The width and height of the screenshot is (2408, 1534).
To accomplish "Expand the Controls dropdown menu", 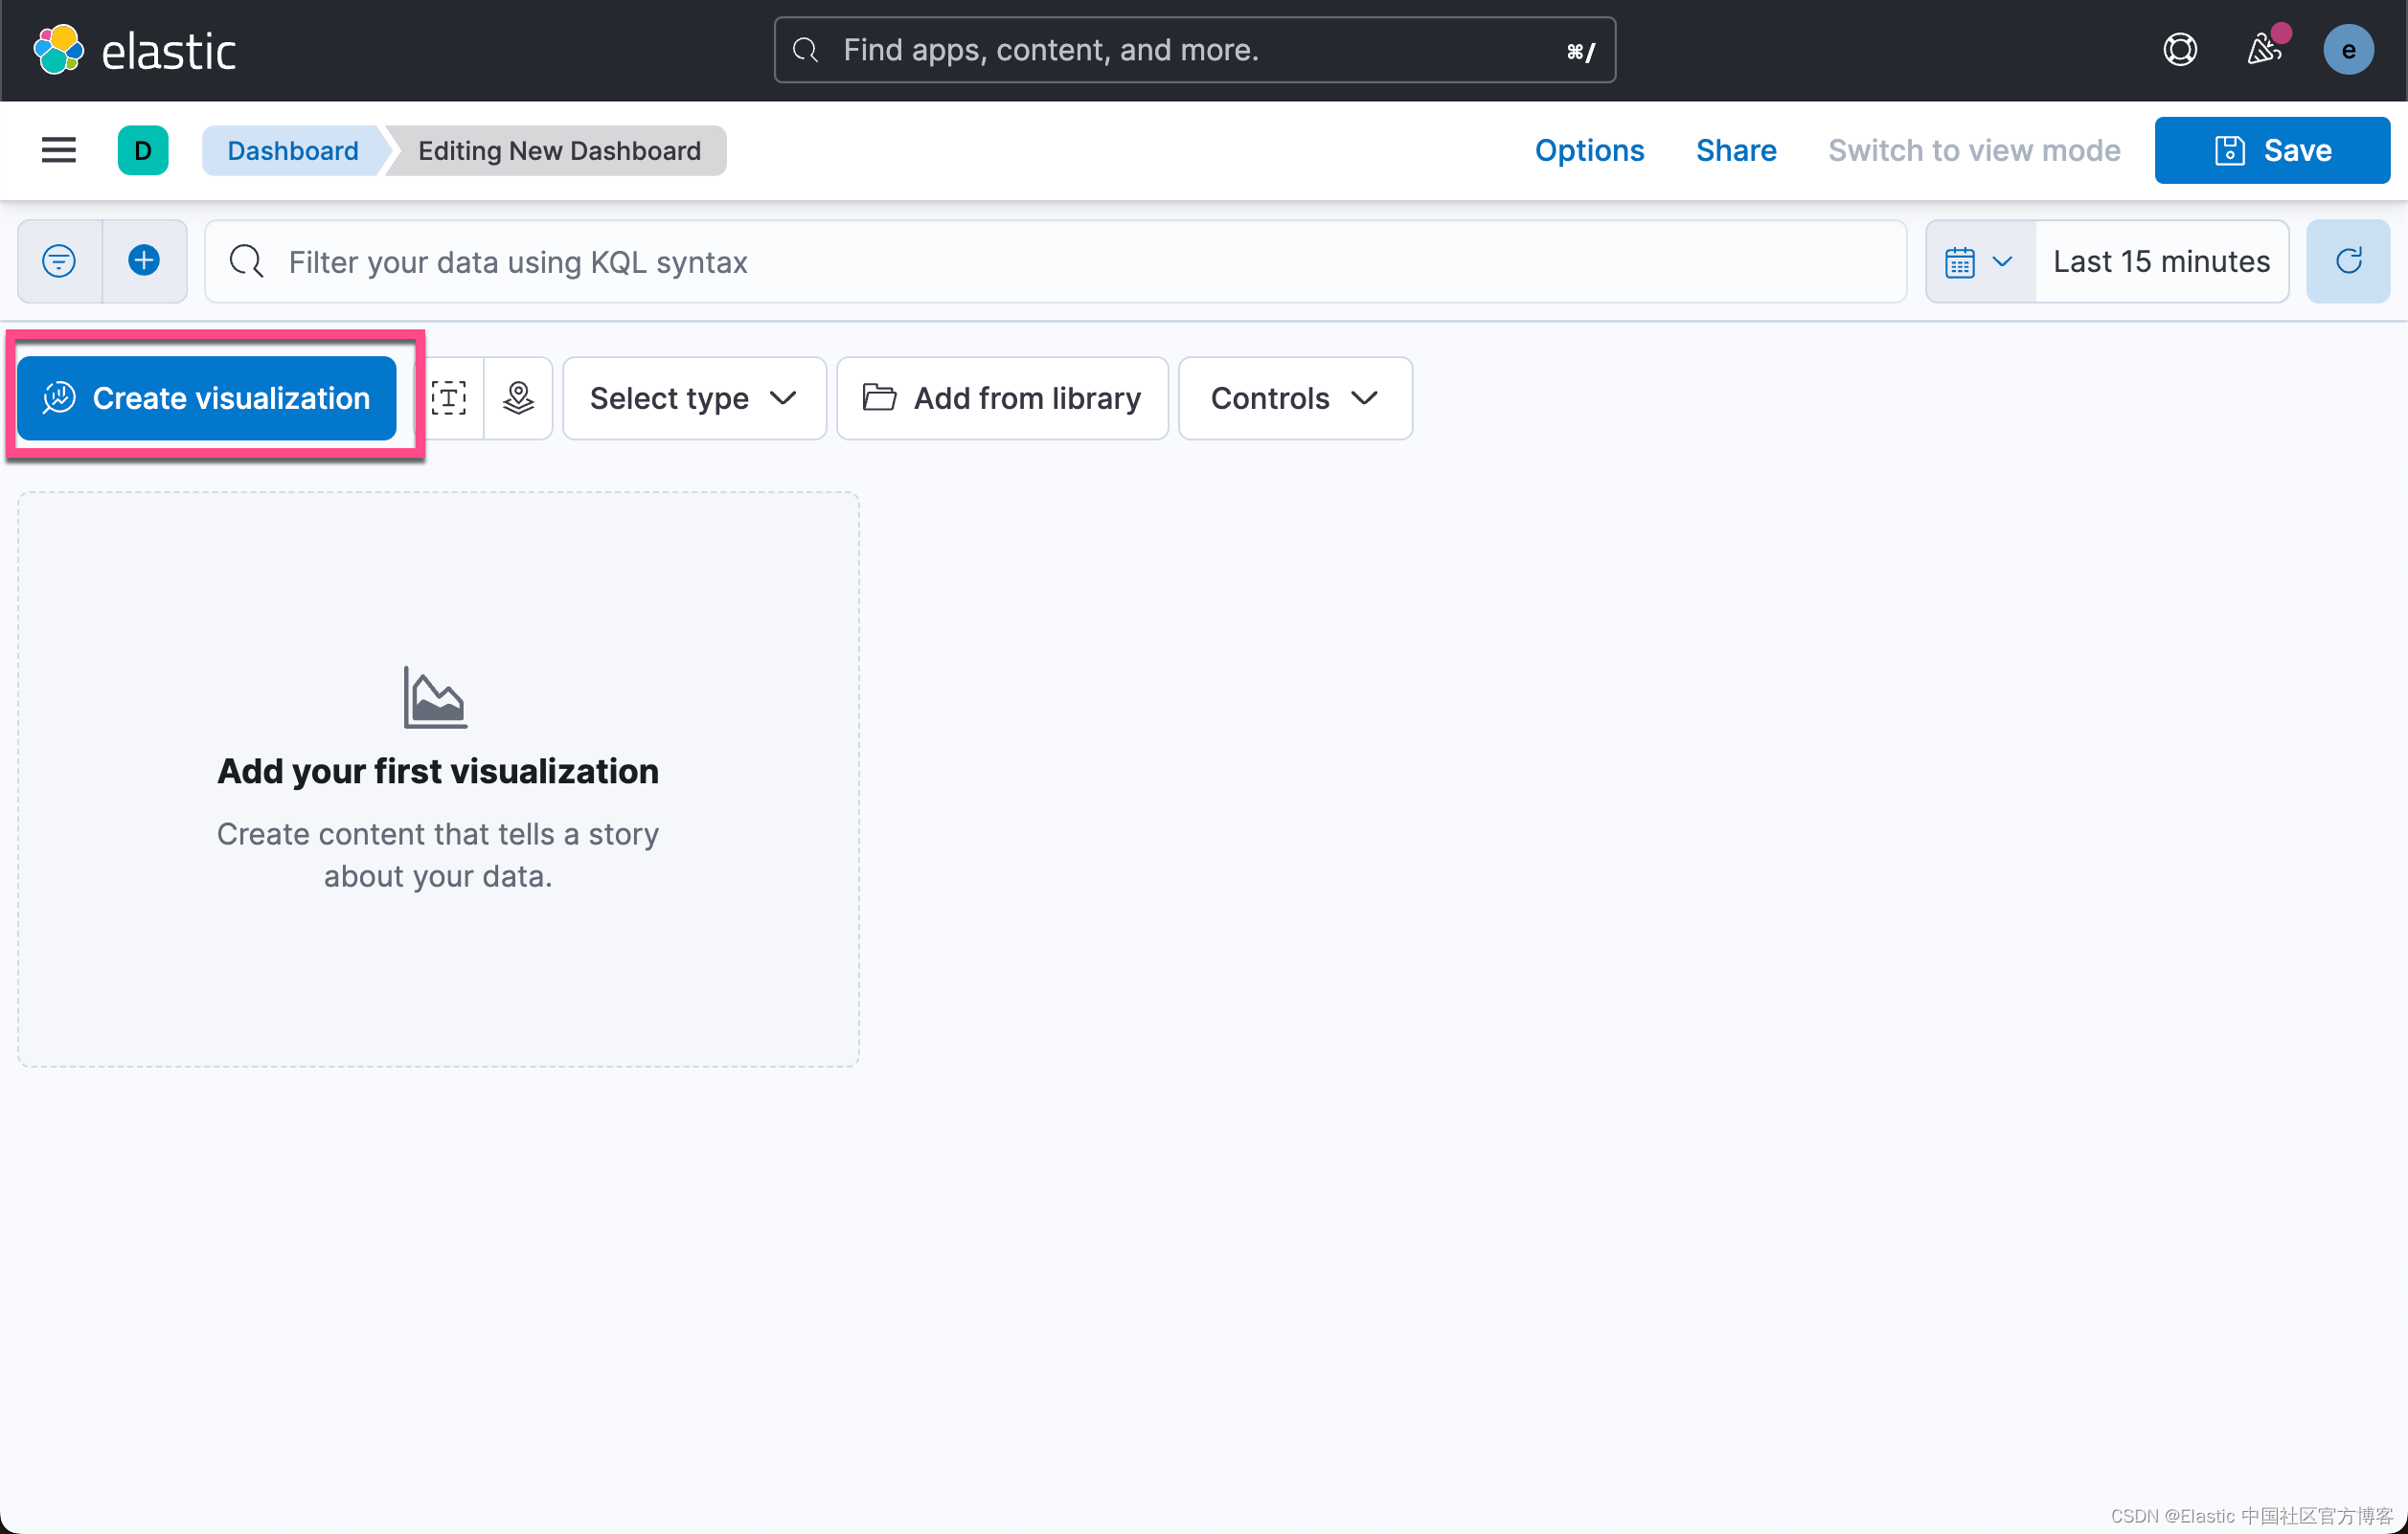I will pos(1295,396).
